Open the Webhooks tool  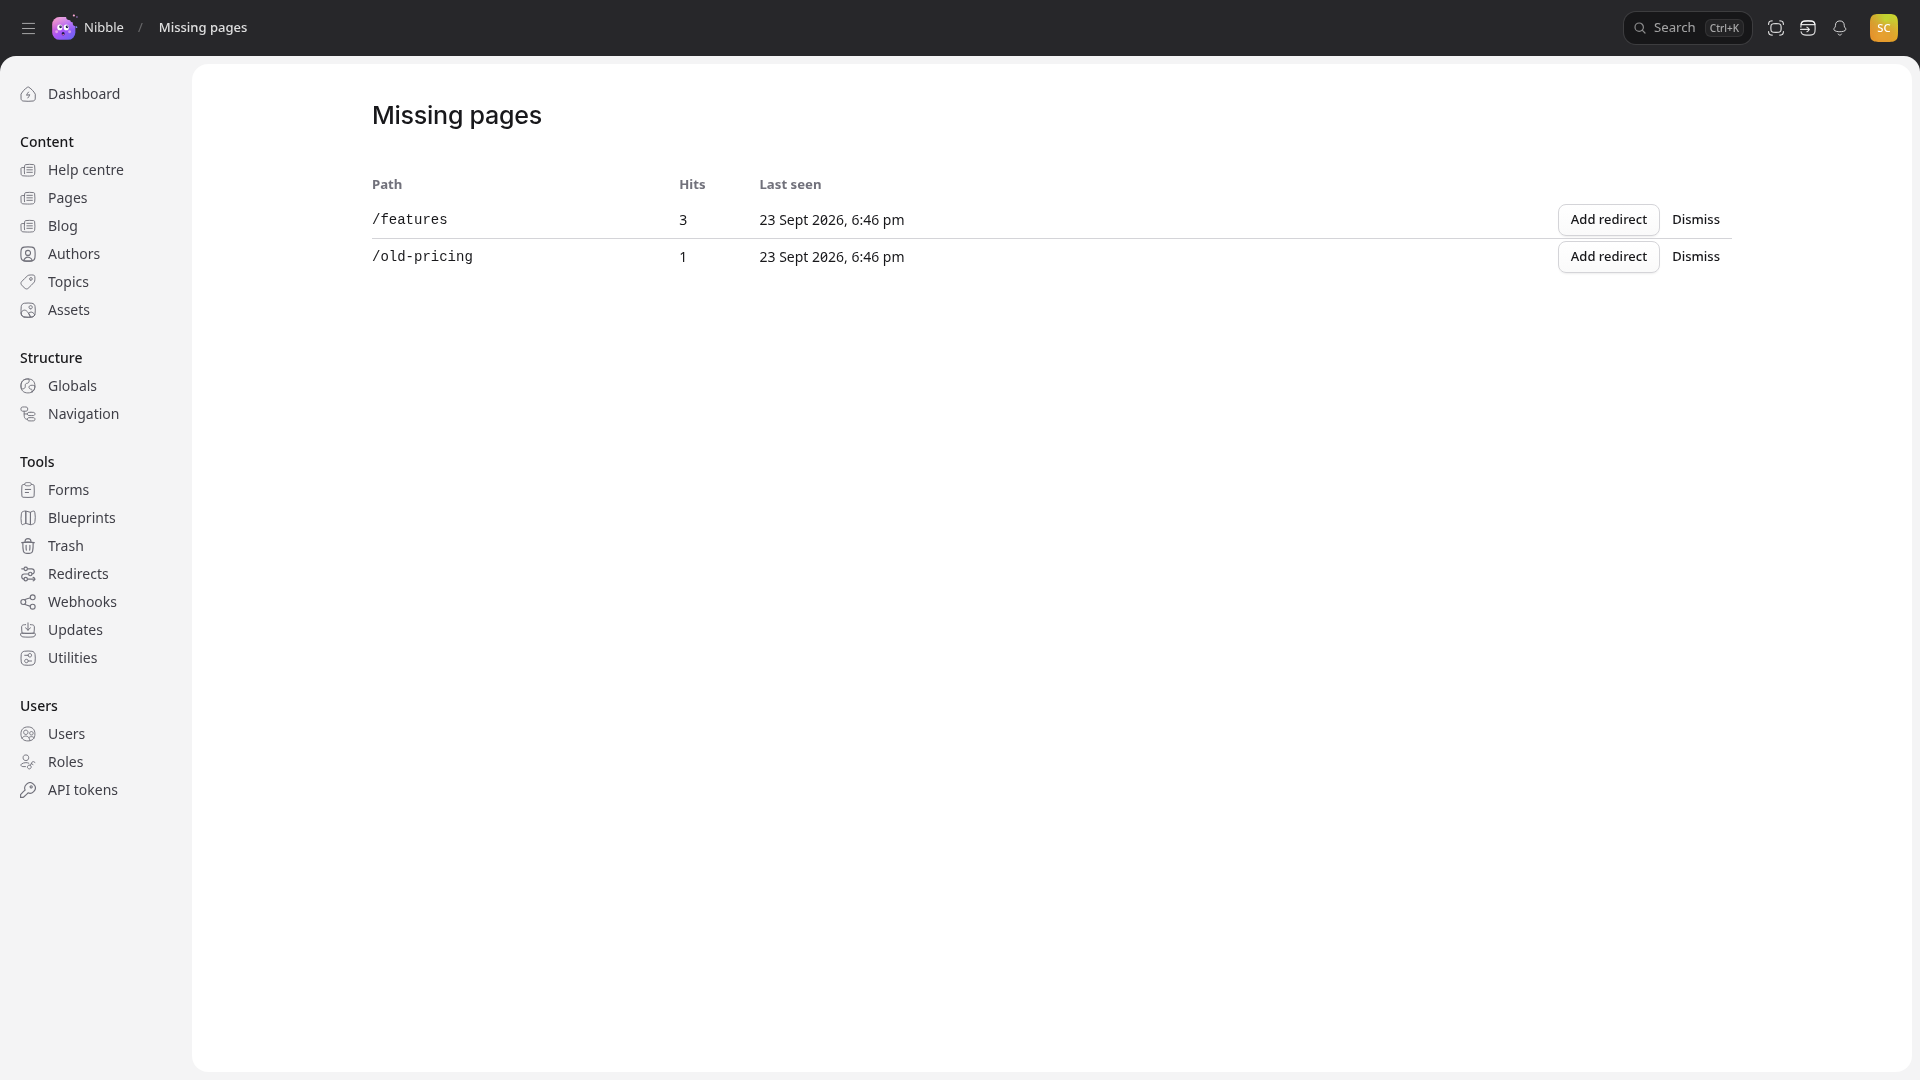point(82,602)
